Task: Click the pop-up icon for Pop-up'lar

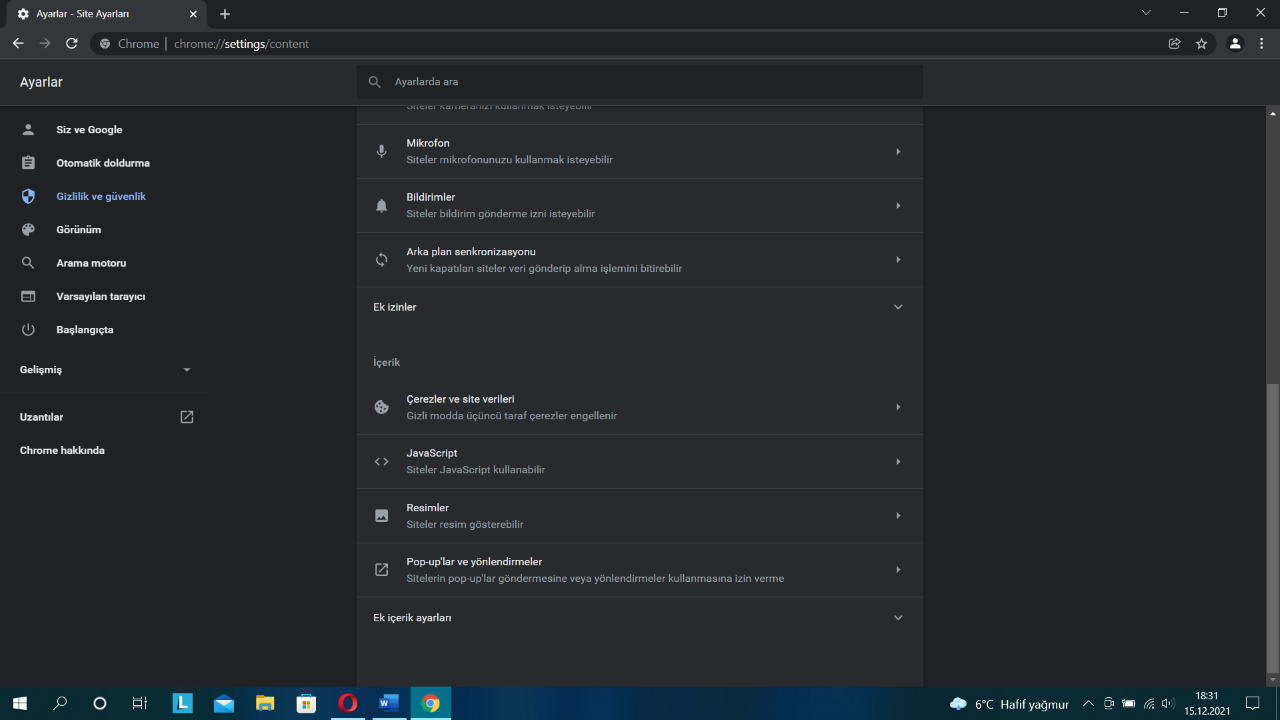Action: coord(381,570)
